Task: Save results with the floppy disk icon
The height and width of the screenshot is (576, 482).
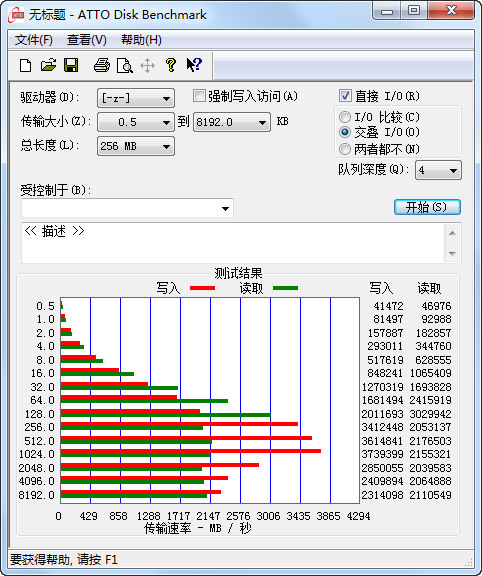Action: [71, 65]
